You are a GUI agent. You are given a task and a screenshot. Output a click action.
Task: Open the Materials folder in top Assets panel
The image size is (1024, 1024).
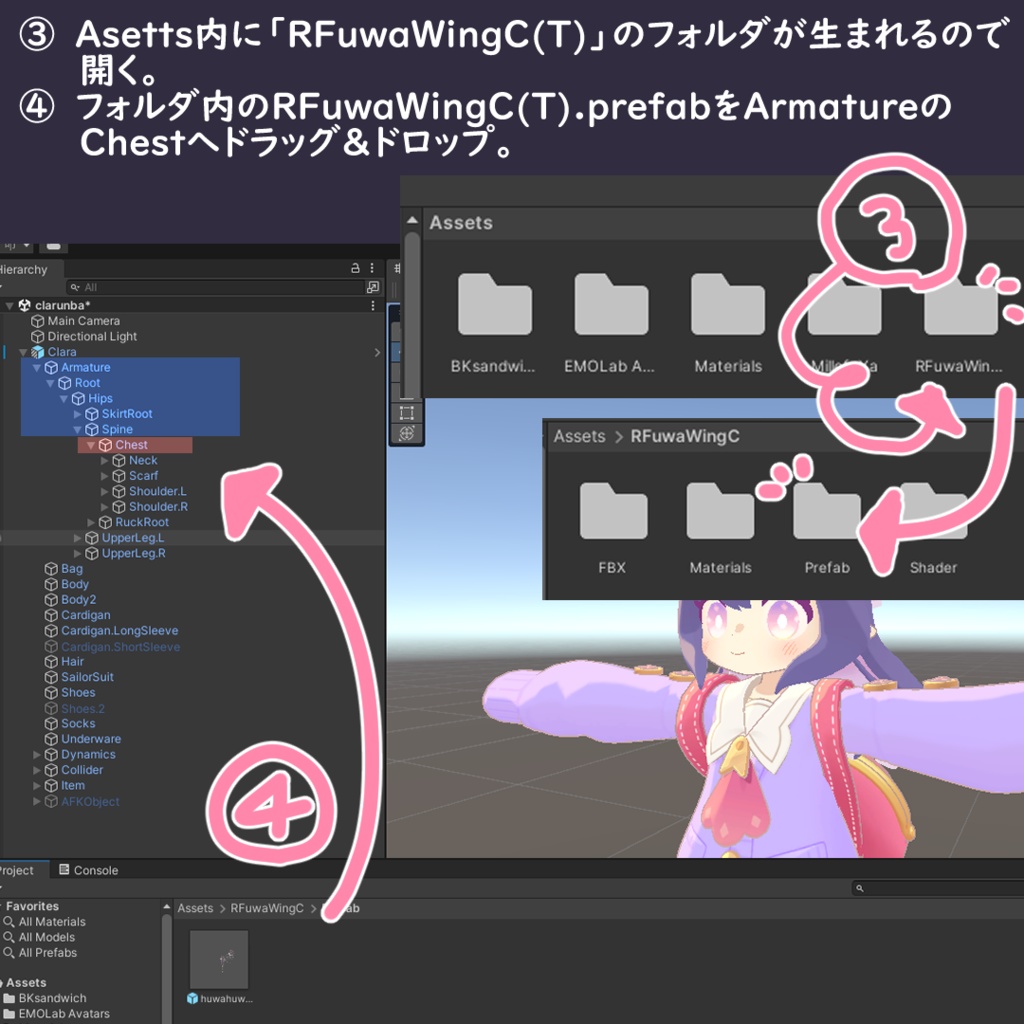pyautogui.click(x=728, y=305)
